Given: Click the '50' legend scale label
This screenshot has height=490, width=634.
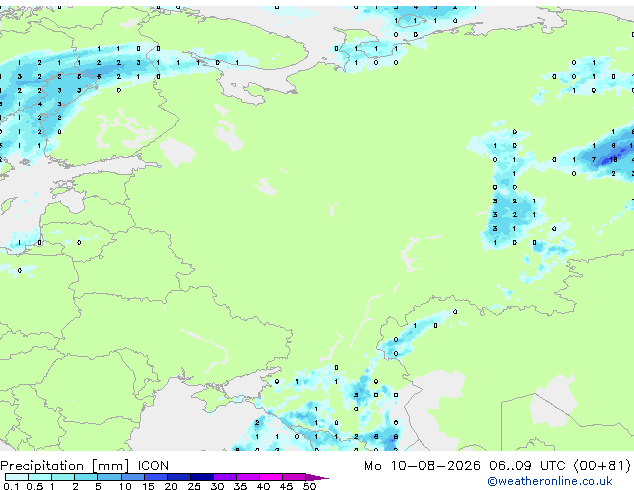Looking at the screenshot, I should tap(309, 486).
